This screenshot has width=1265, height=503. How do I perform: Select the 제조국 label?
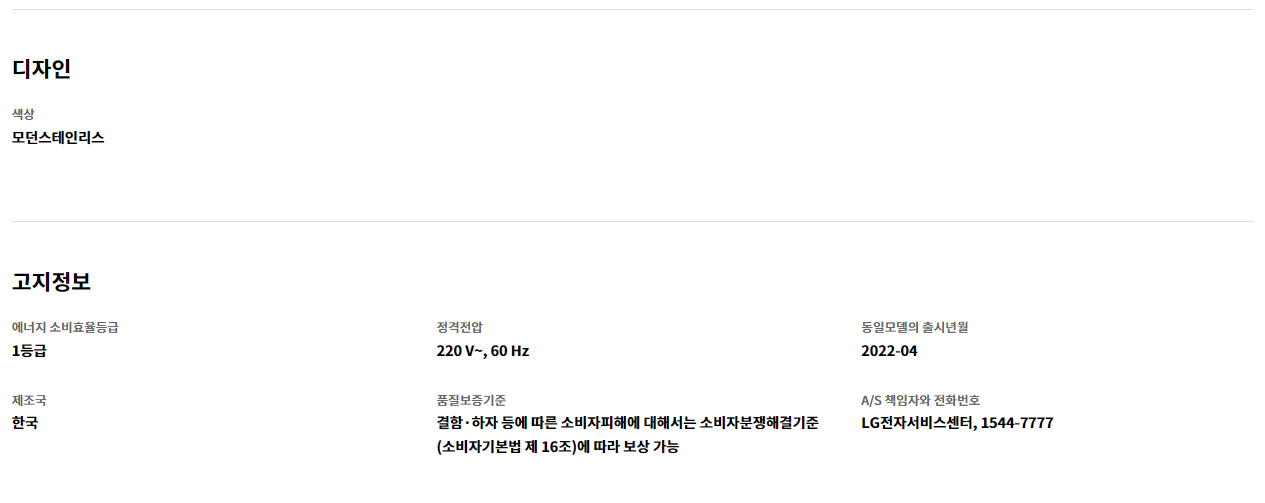coord(29,400)
